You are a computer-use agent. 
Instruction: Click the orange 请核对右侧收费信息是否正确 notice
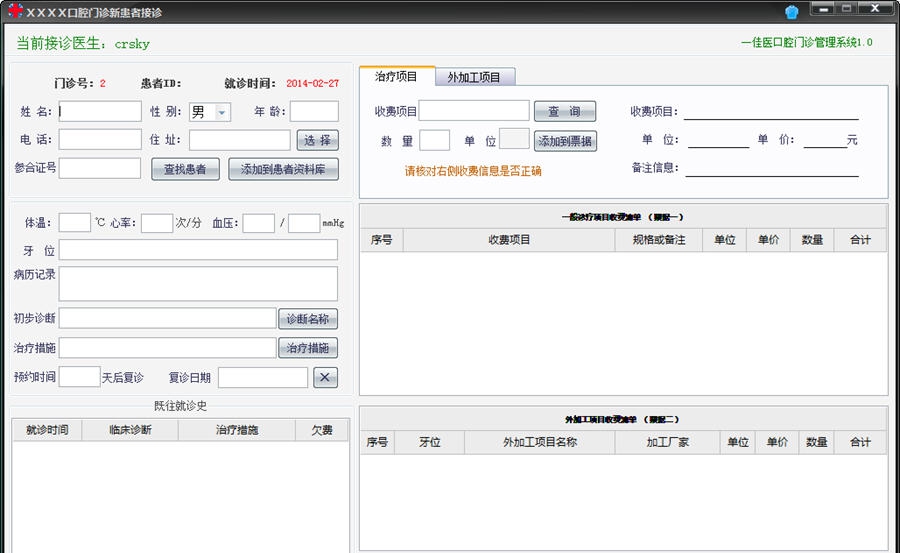tap(473, 171)
